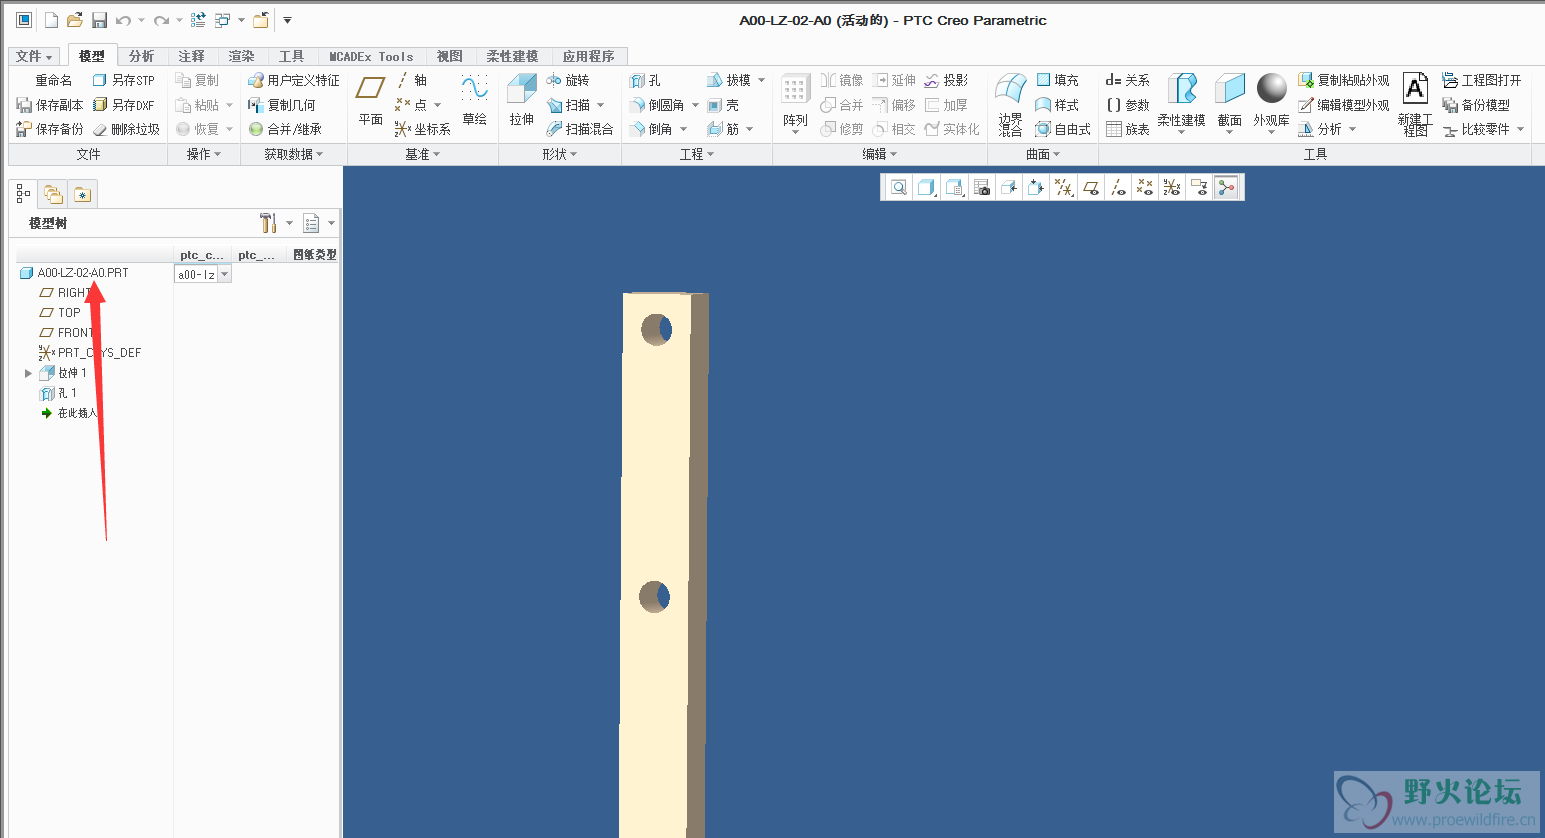Image resolution: width=1545 pixels, height=838 pixels.
Task: Expand the 拔模 (Draft) dropdown arrow
Action: [x=761, y=80]
